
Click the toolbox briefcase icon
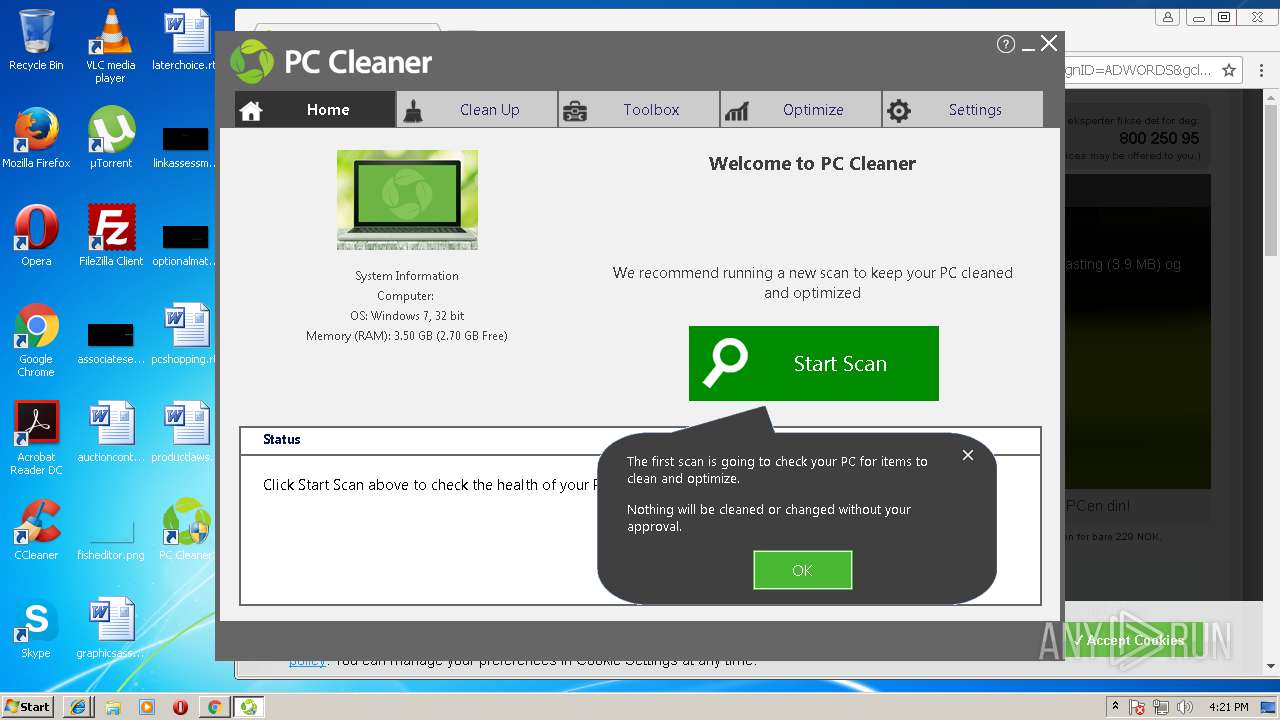575,111
